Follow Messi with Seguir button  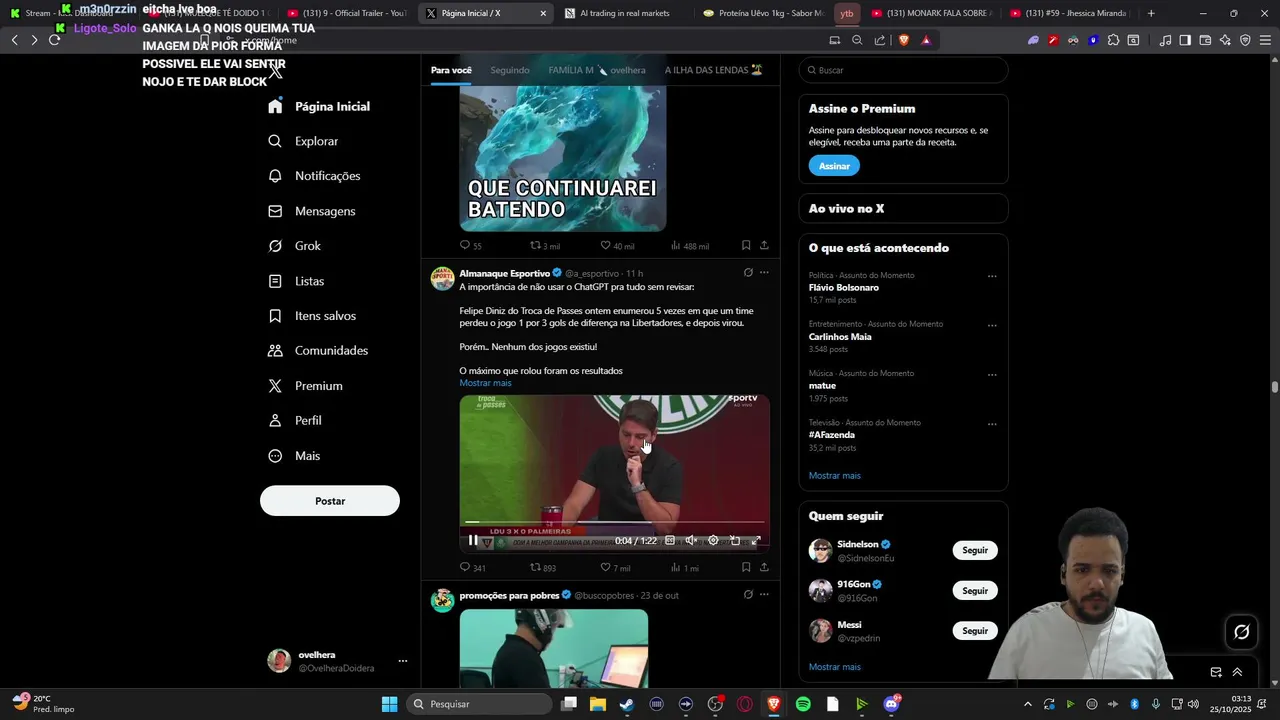[x=975, y=631]
